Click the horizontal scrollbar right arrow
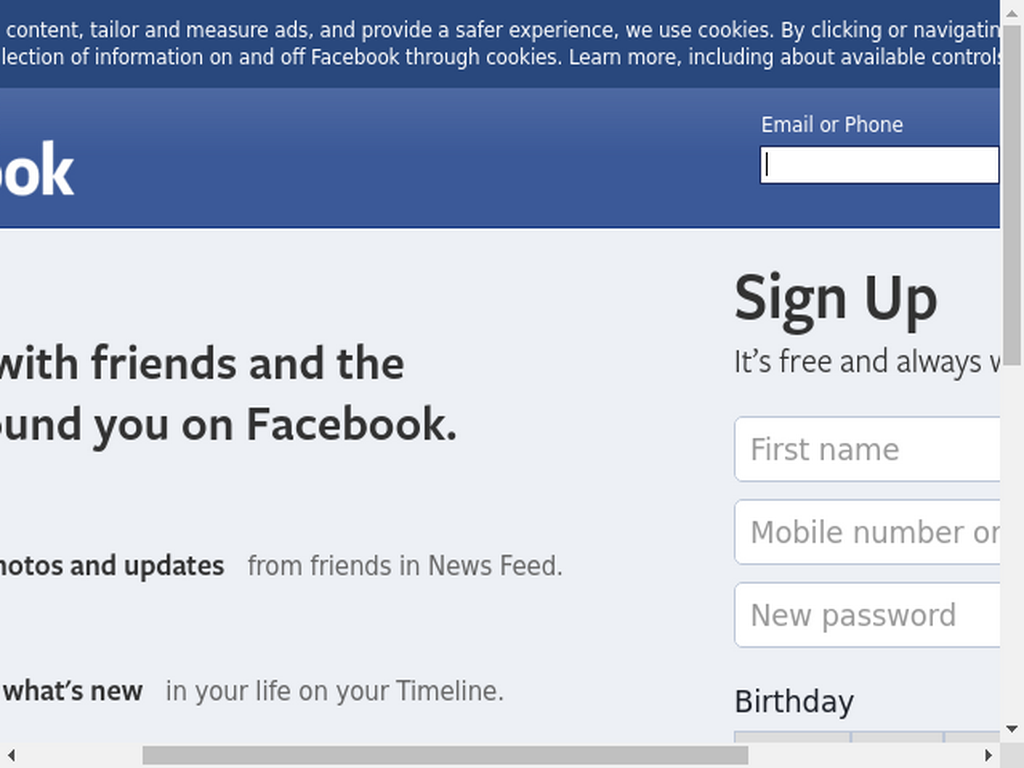 (x=988, y=755)
